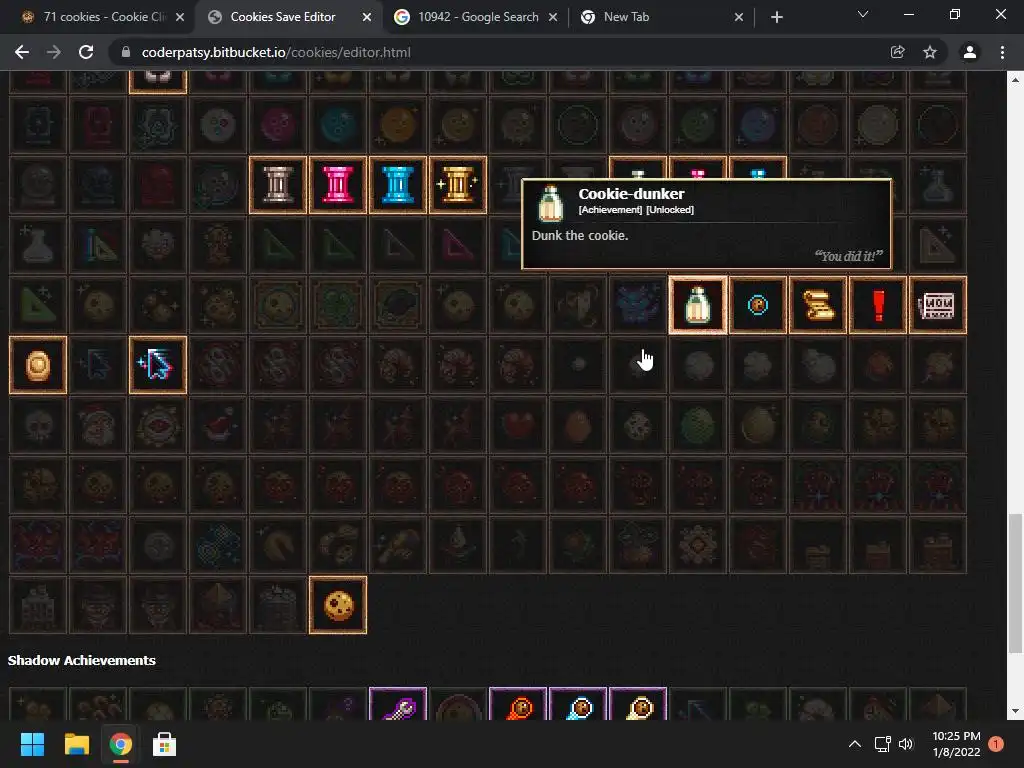
Task: Switch to the Cookie Clicker tab
Action: (101, 17)
